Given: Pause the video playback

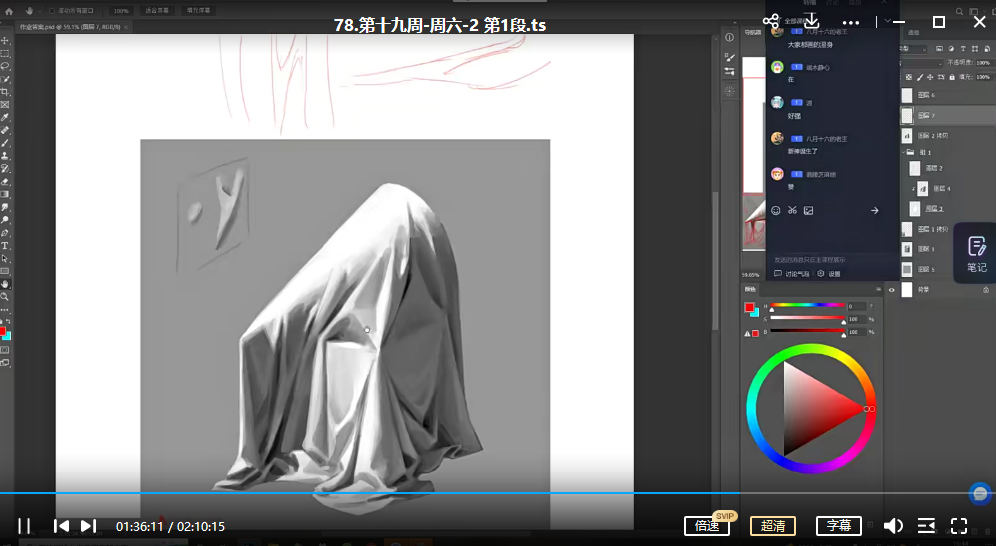Looking at the screenshot, I should coord(24,526).
